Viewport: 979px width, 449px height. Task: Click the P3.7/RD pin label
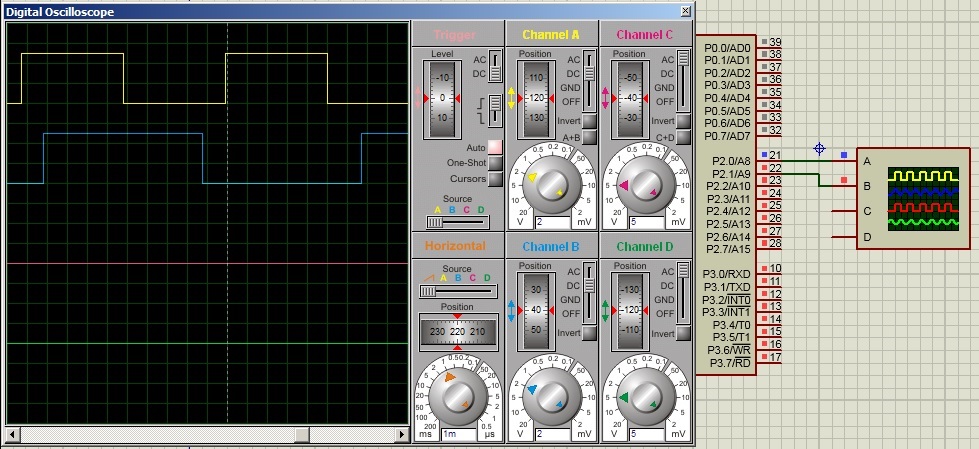(731, 363)
